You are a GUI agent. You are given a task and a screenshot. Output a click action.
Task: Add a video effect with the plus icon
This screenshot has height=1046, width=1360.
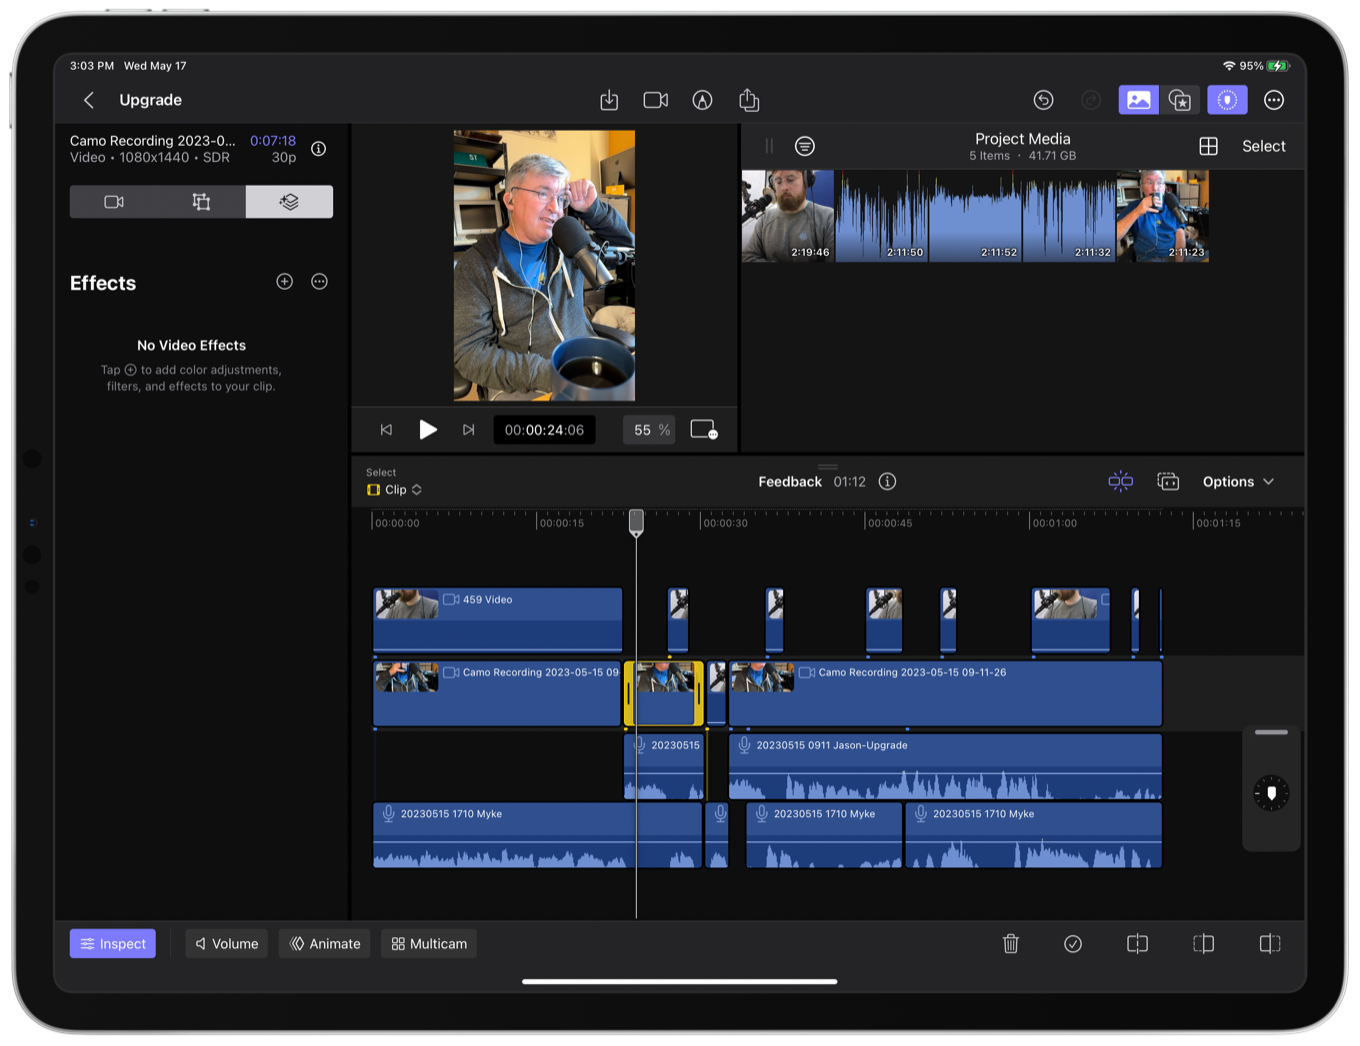tap(284, 281)
